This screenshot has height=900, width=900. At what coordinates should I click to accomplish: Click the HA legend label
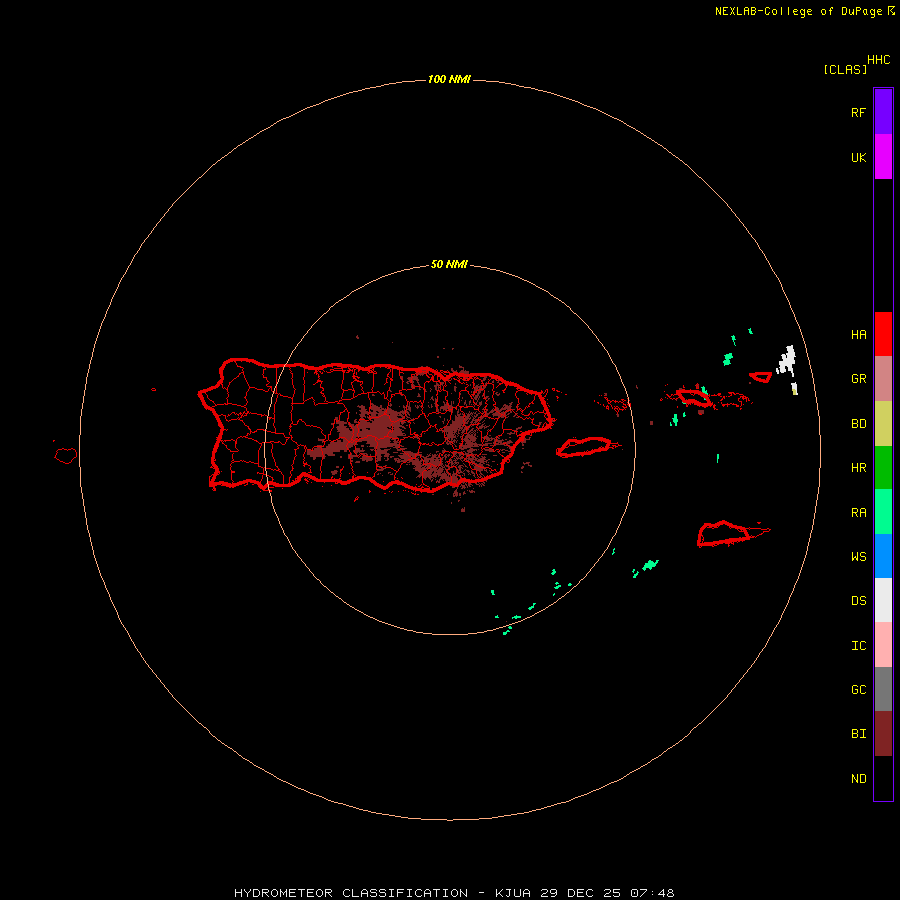pyautogui.click(x=858, y=335)
